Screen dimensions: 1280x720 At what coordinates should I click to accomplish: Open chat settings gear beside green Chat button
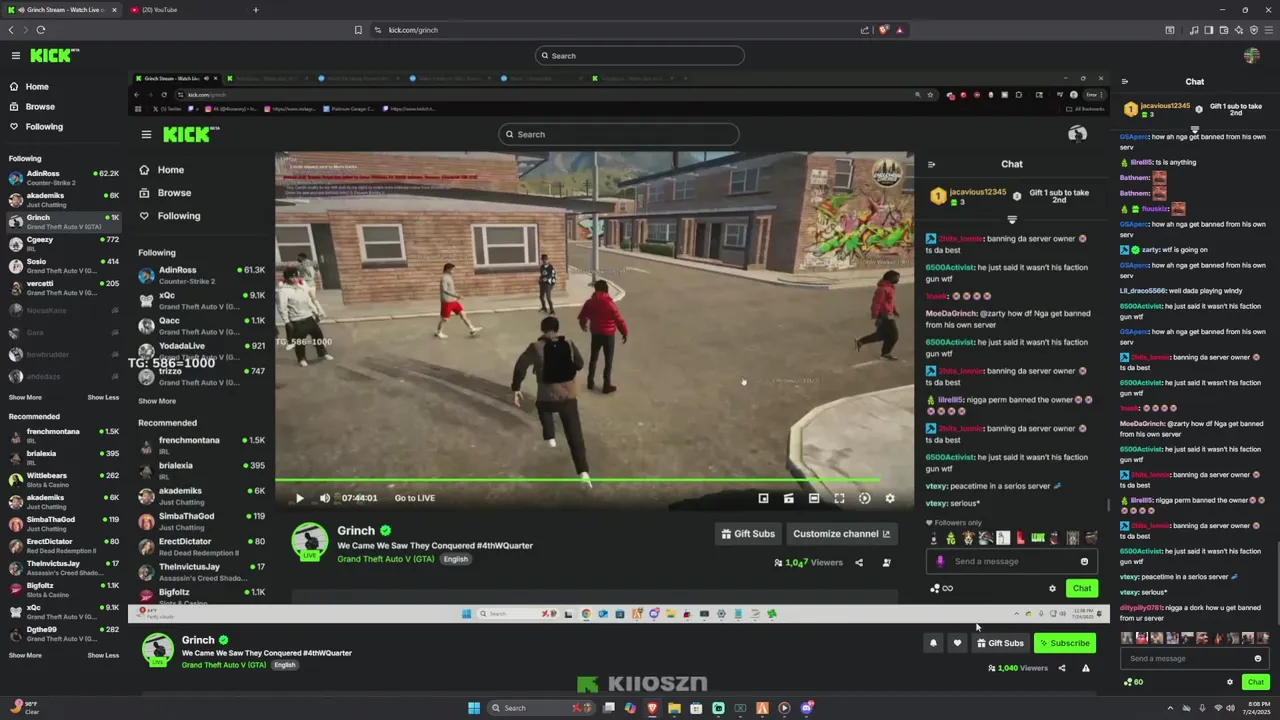1230,682
